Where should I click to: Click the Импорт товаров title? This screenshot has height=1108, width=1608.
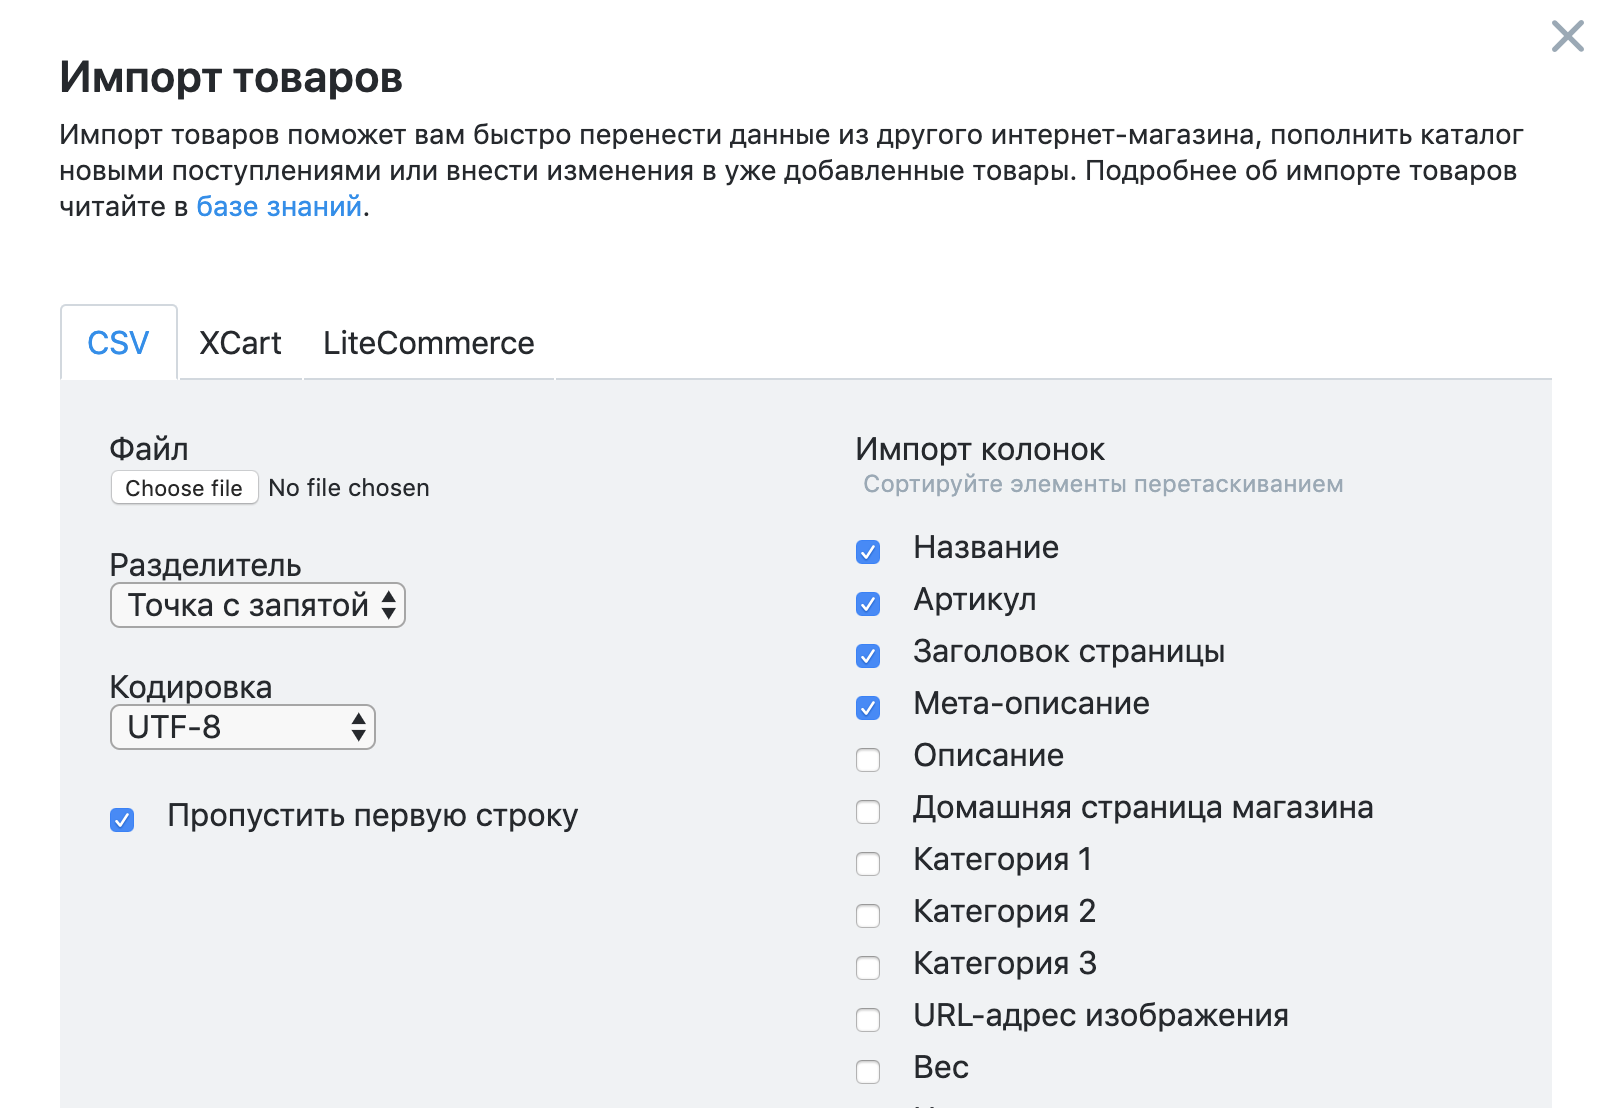point(231,77)
